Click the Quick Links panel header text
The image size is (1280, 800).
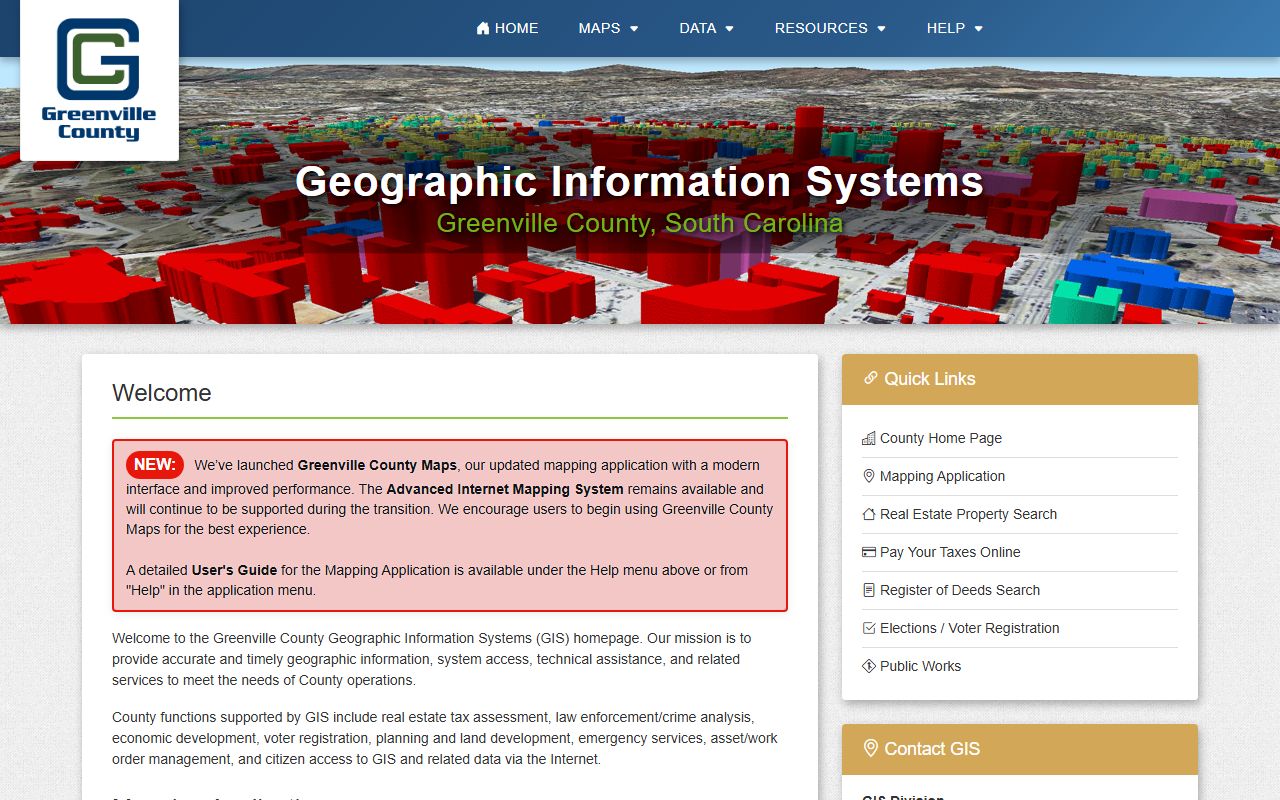coord(930,379)
